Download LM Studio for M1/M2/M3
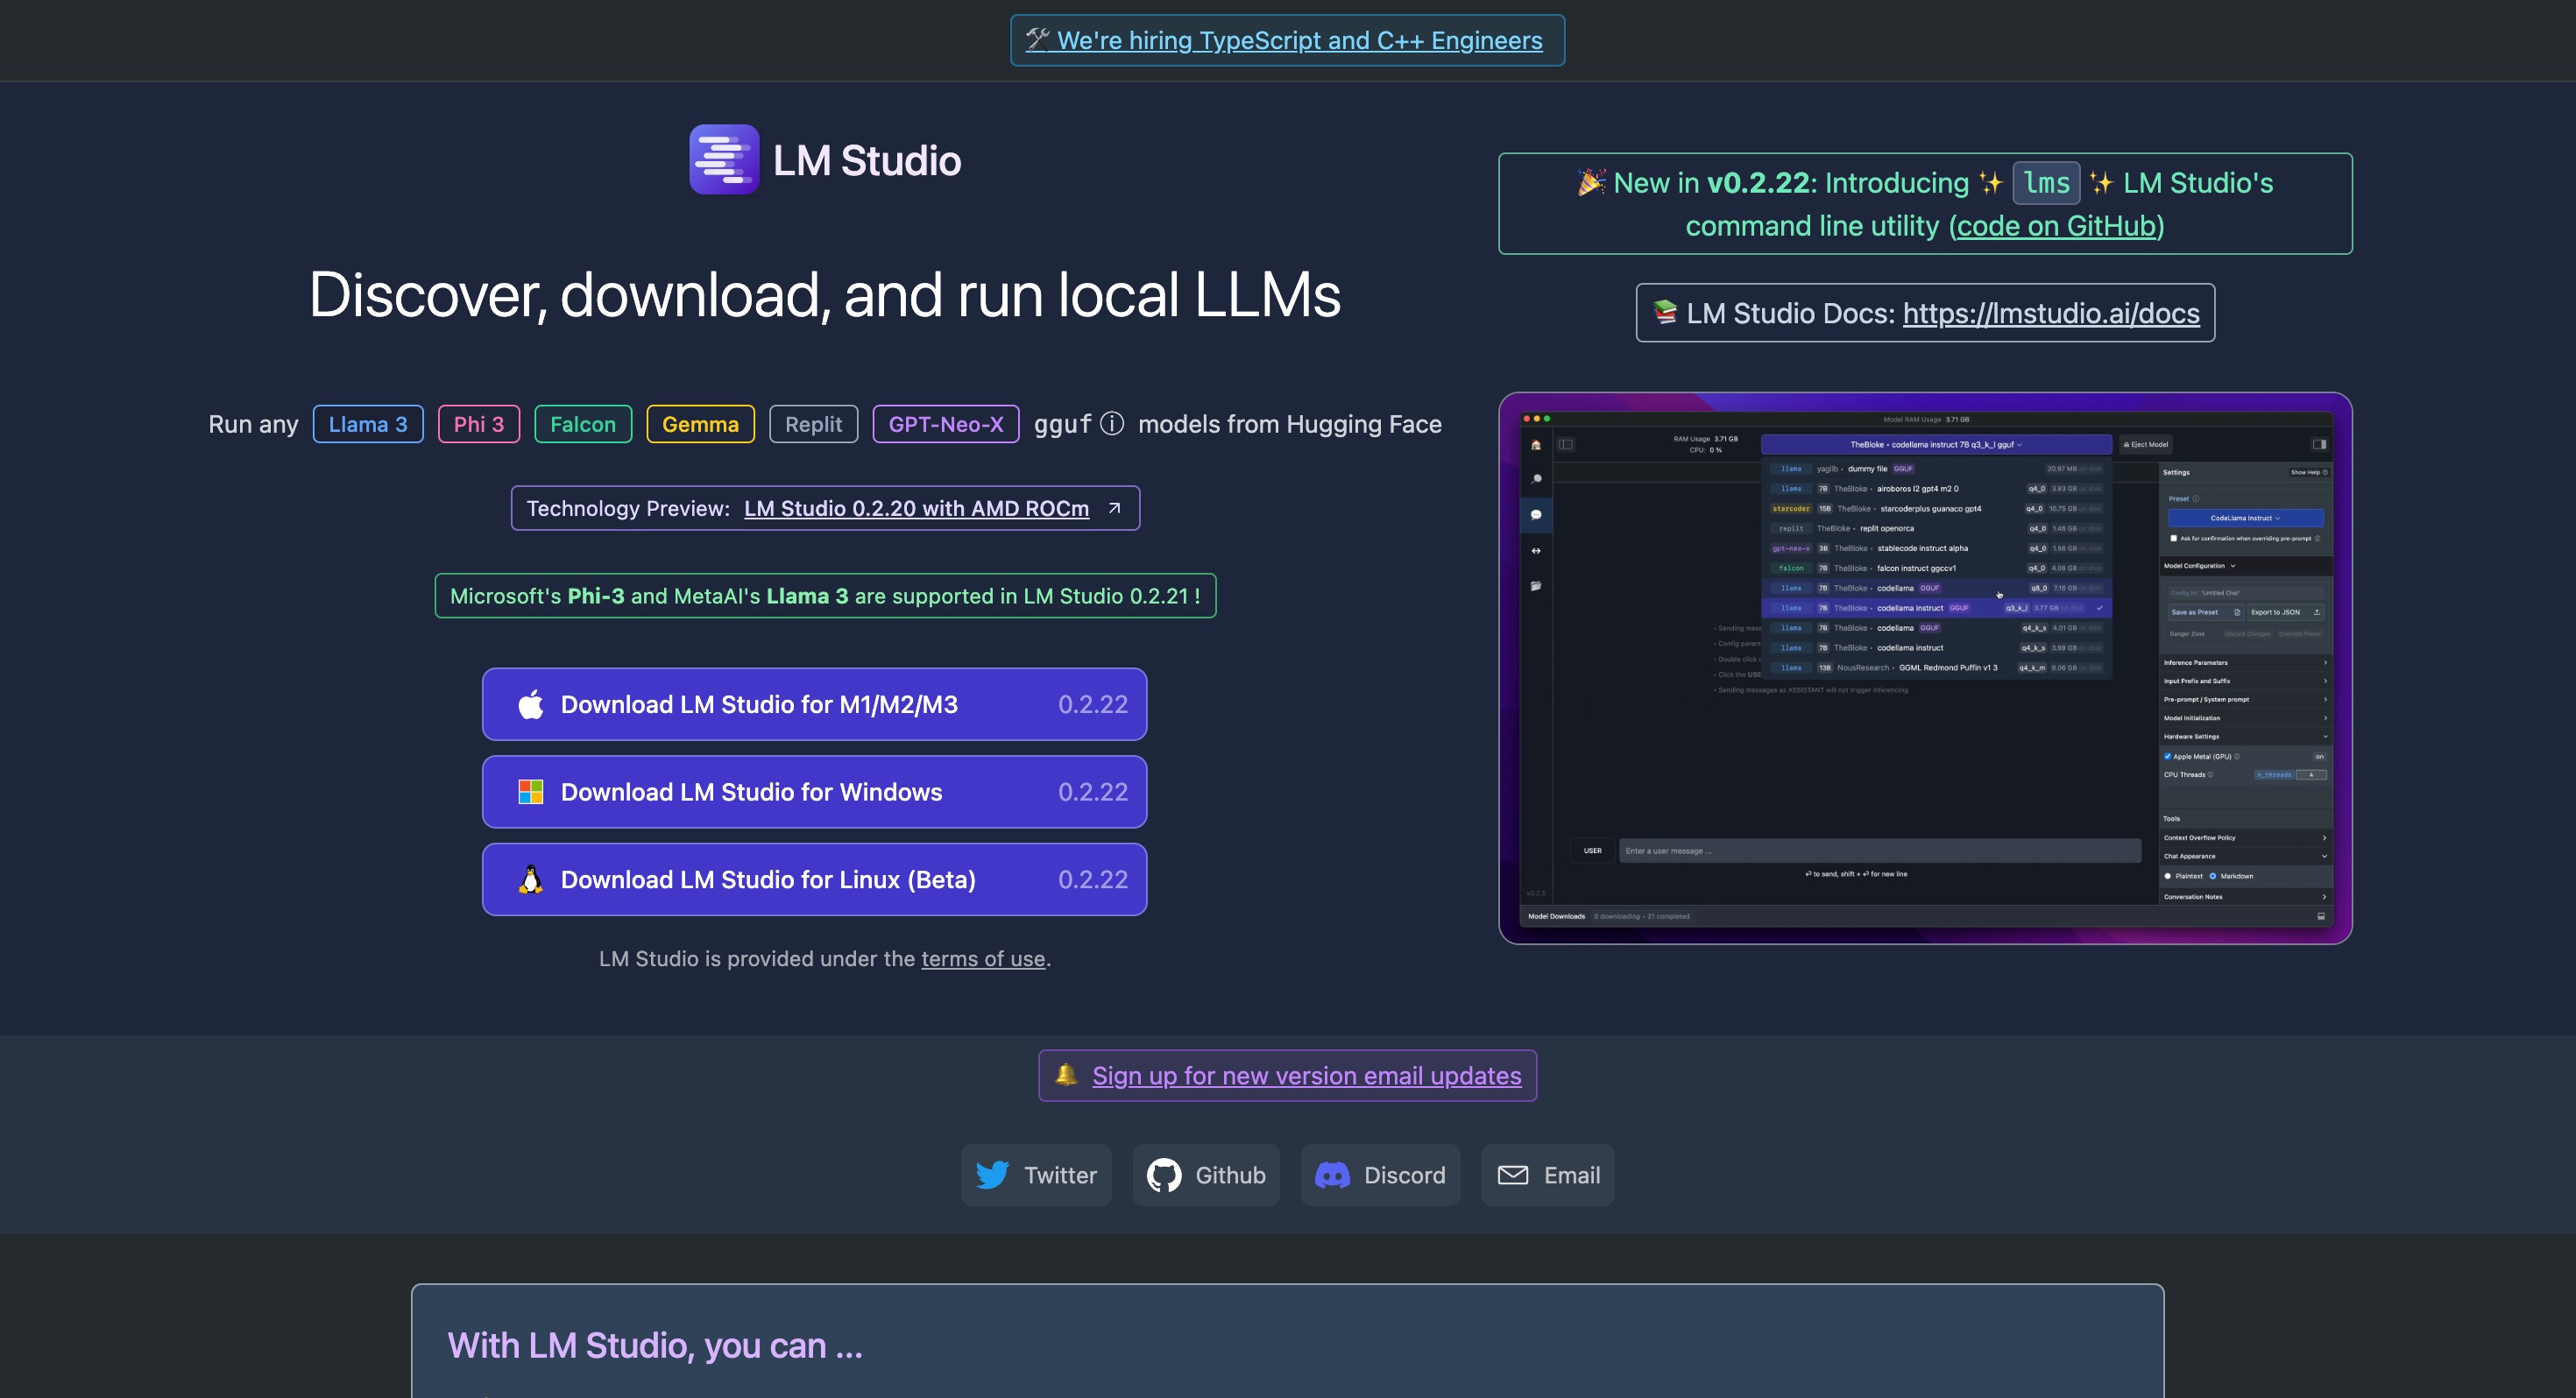Viewport: 2576px width, 1398px height. pyautogui.click(x=814, y=704)
